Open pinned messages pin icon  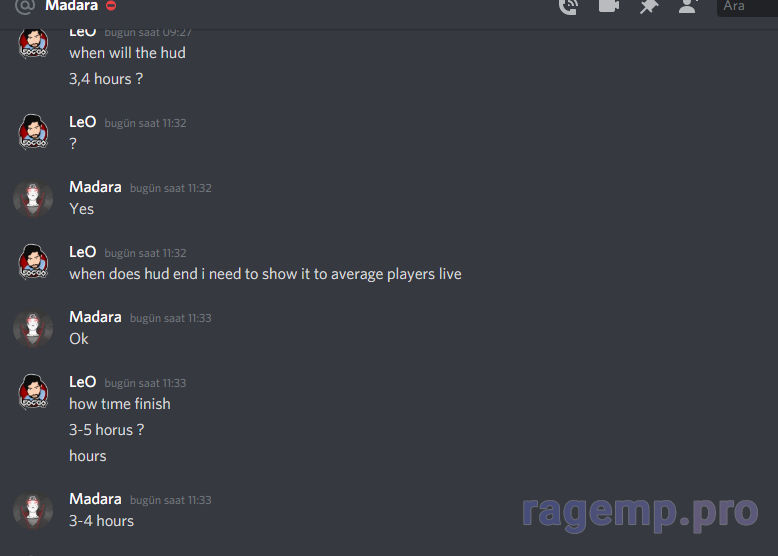[x=648, y=6]
